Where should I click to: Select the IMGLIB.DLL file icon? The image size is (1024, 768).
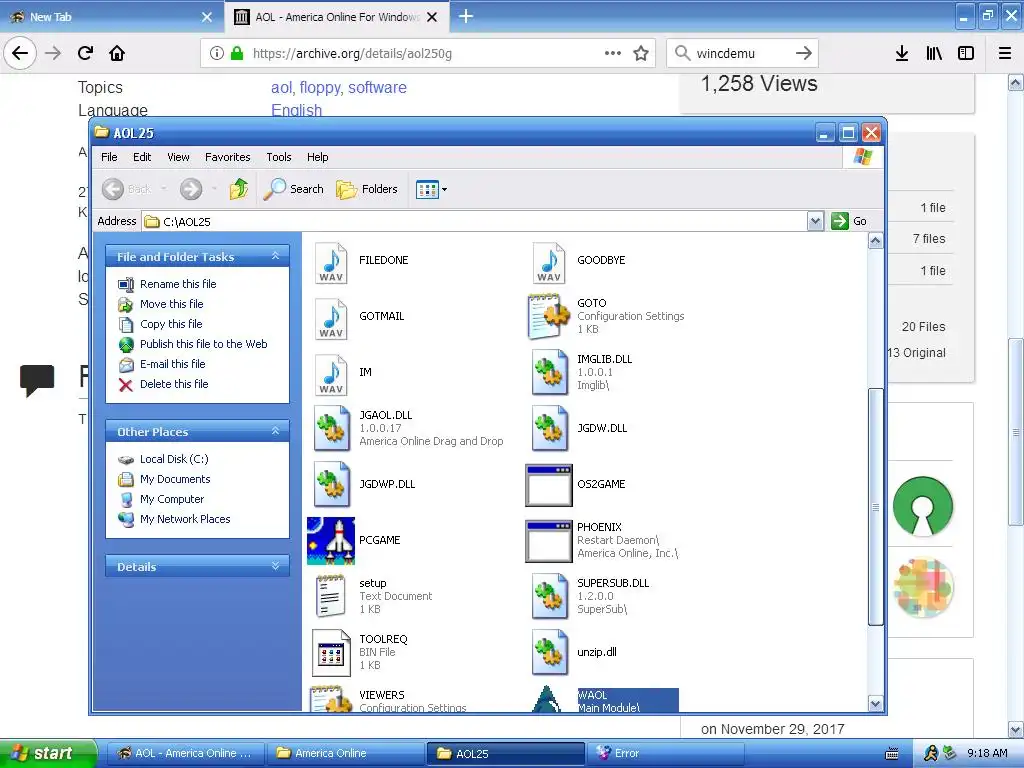pyautogui.click(x=549, y=372)
